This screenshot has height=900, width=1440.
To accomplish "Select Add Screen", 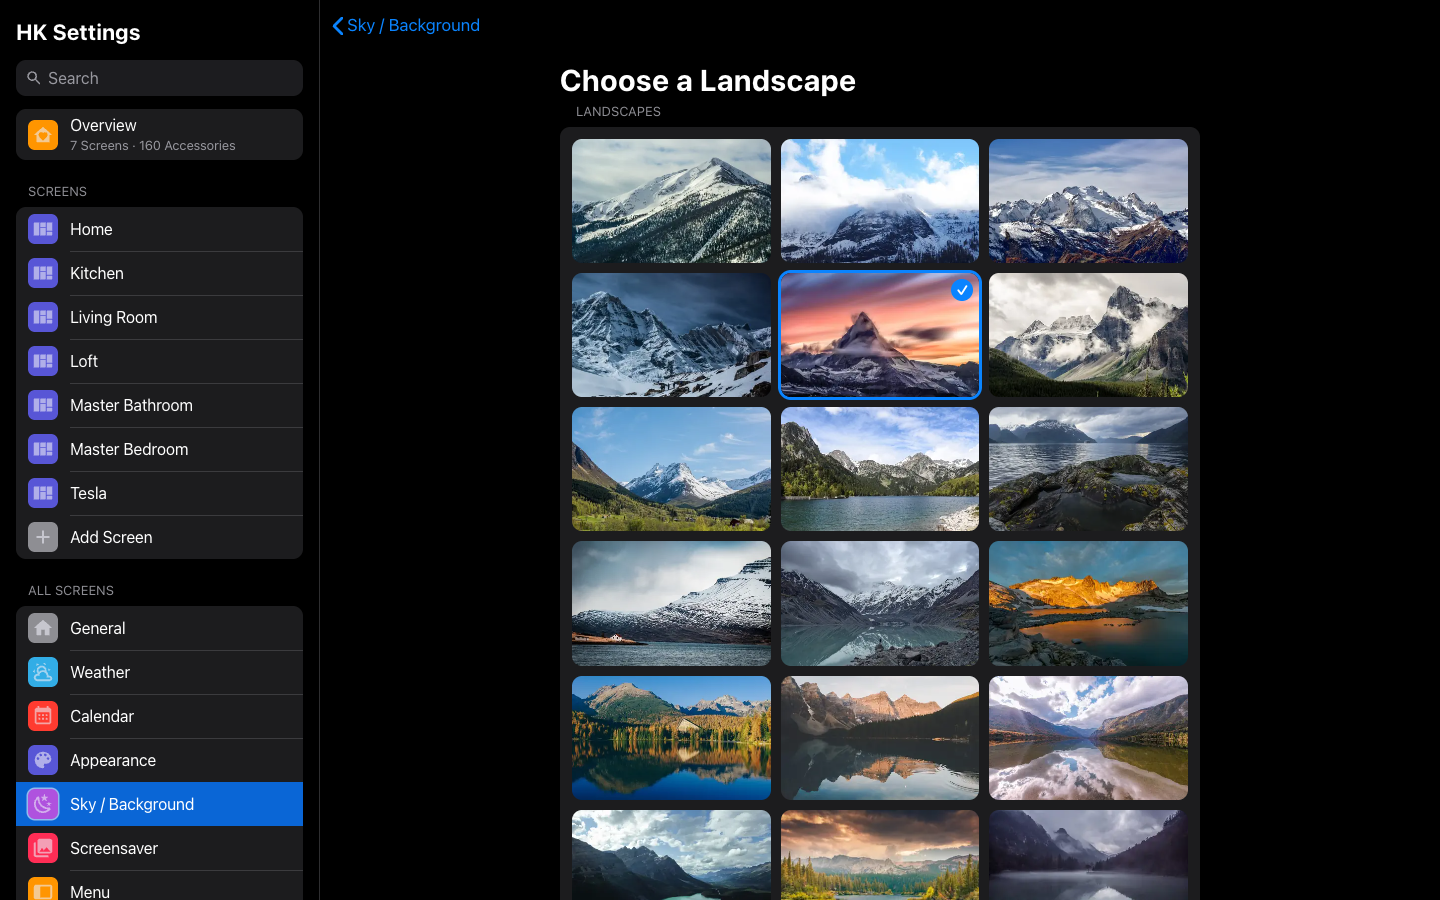I will [x=159, y=537].
